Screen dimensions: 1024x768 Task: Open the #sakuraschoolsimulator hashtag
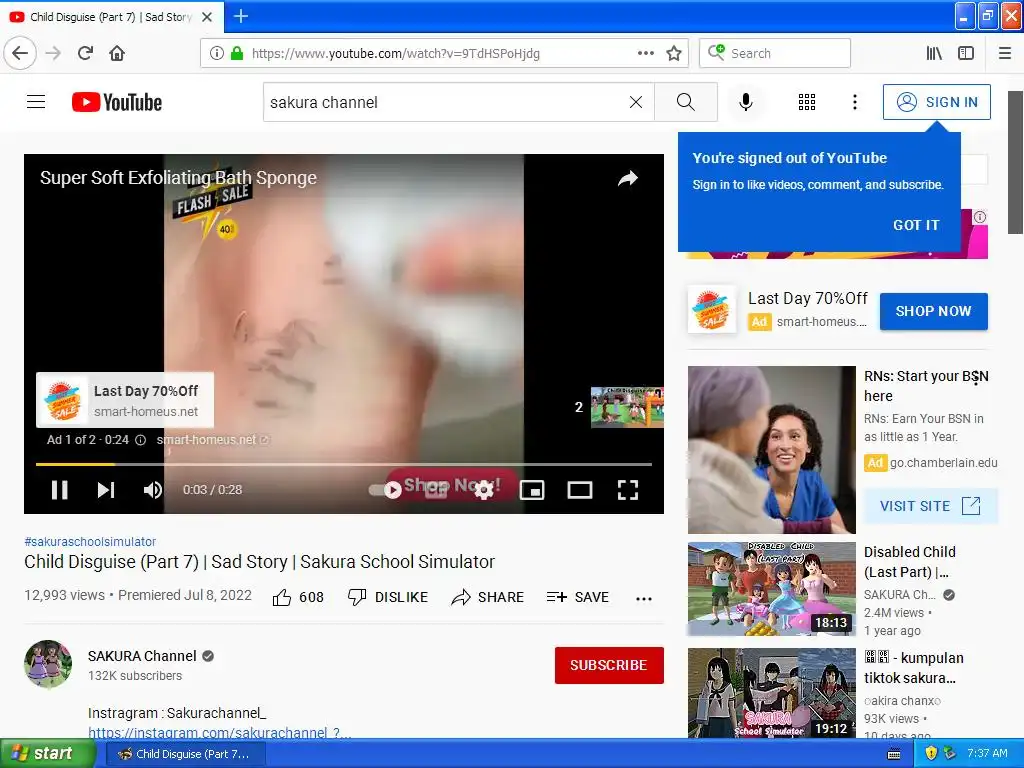tap(90, 541)
